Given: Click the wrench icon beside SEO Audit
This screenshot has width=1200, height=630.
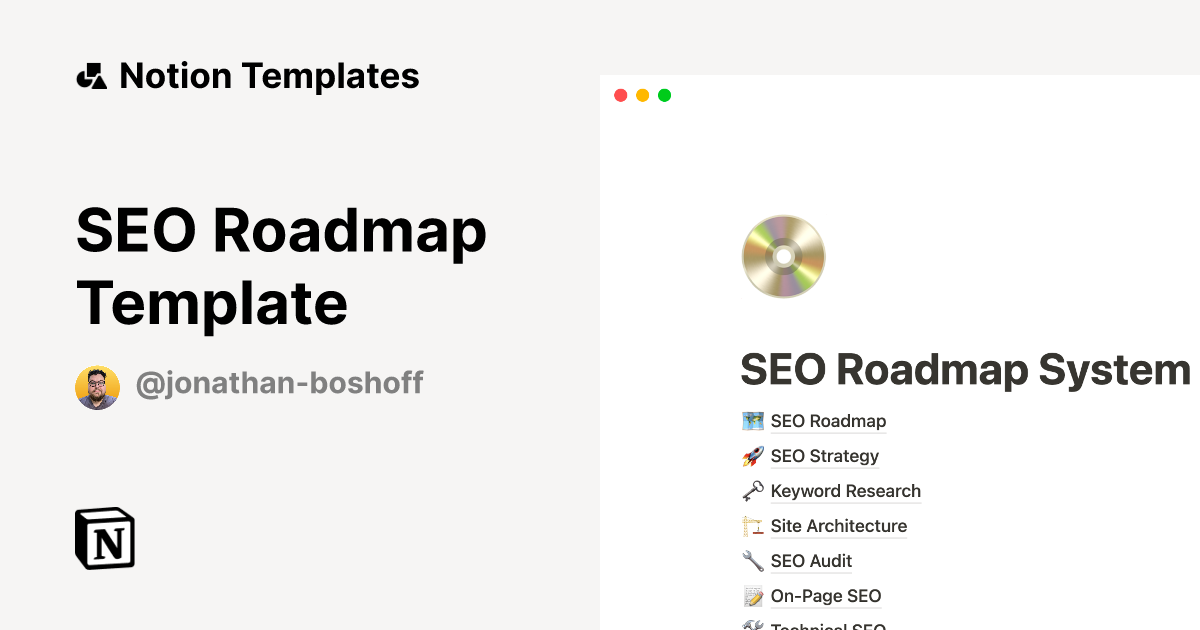Looking at the screenshot, I should 753,561.
